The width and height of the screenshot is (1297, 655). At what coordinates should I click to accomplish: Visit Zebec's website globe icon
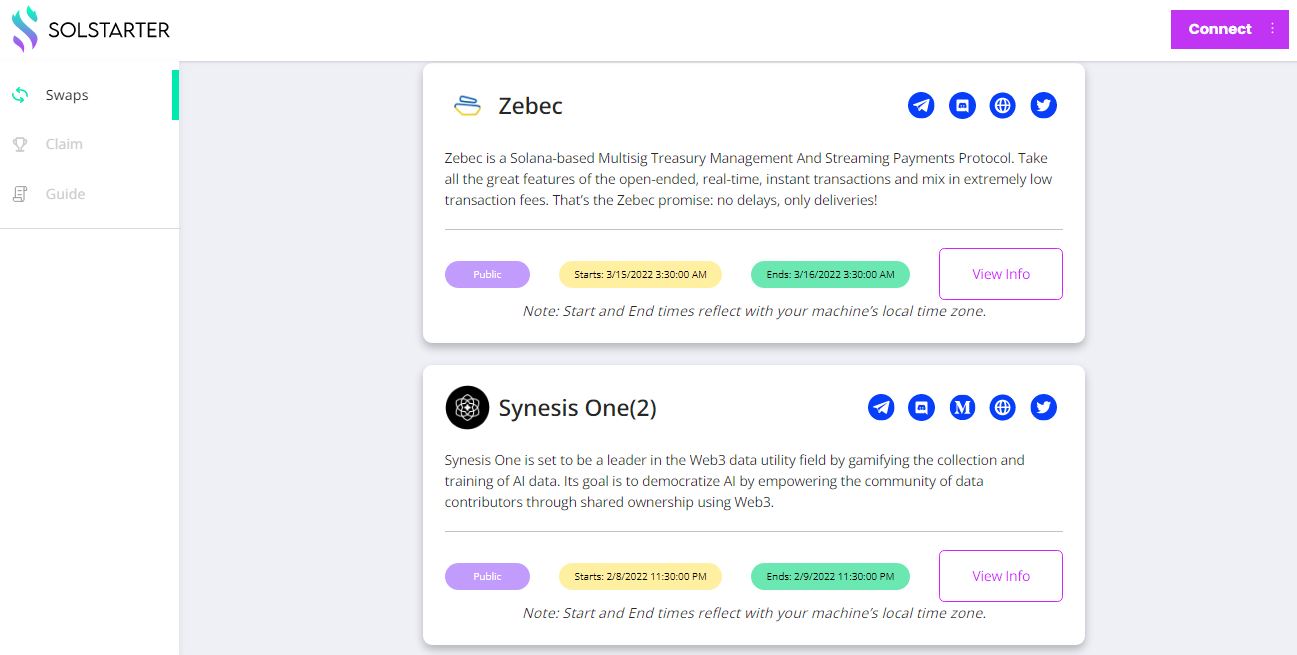(x=1003, y=105)
